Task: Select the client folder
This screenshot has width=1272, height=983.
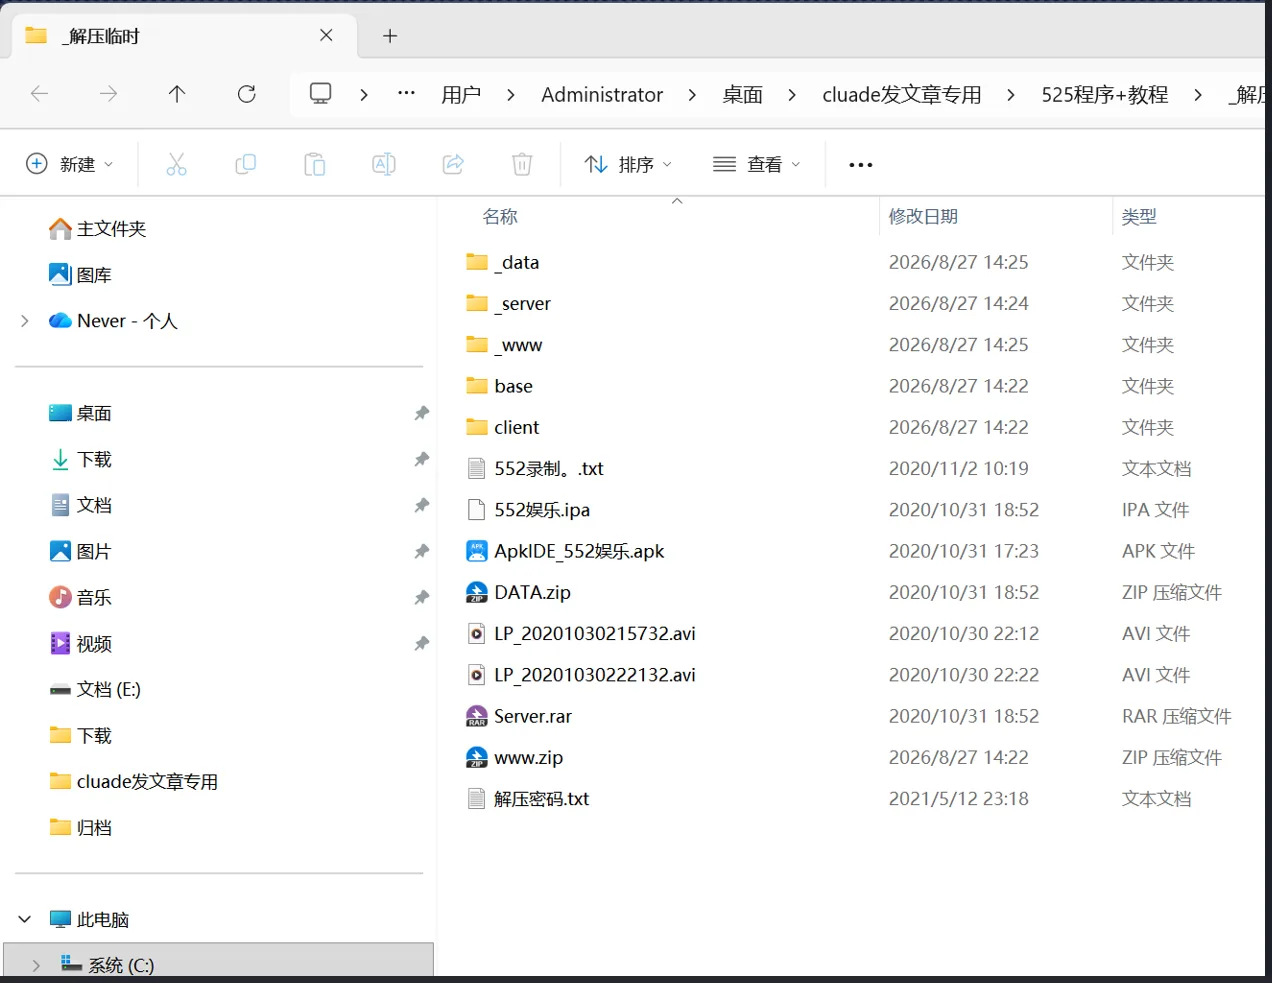Action: coord(502,427)
